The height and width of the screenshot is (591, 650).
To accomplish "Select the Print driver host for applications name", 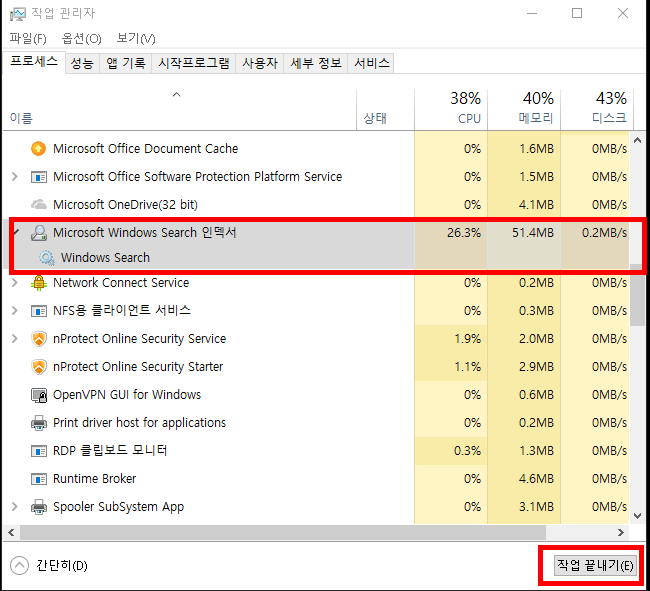I will pos(139,423).
